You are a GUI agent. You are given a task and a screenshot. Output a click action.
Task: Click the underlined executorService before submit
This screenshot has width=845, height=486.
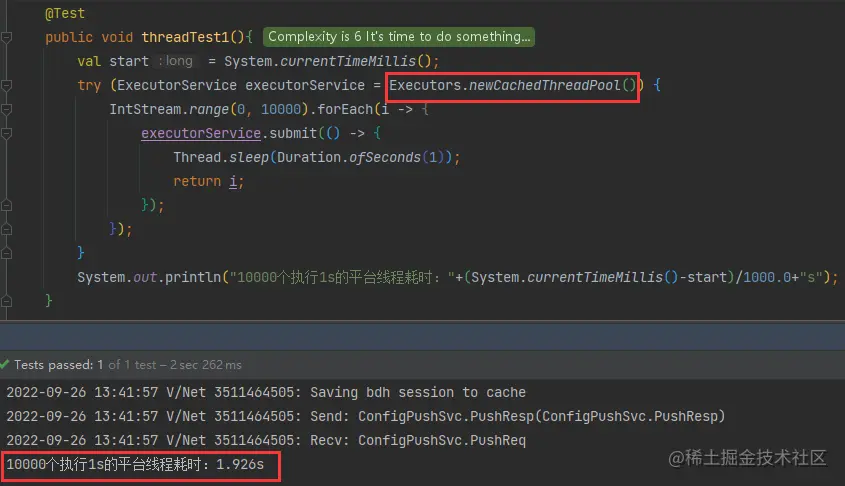[201, 133]
